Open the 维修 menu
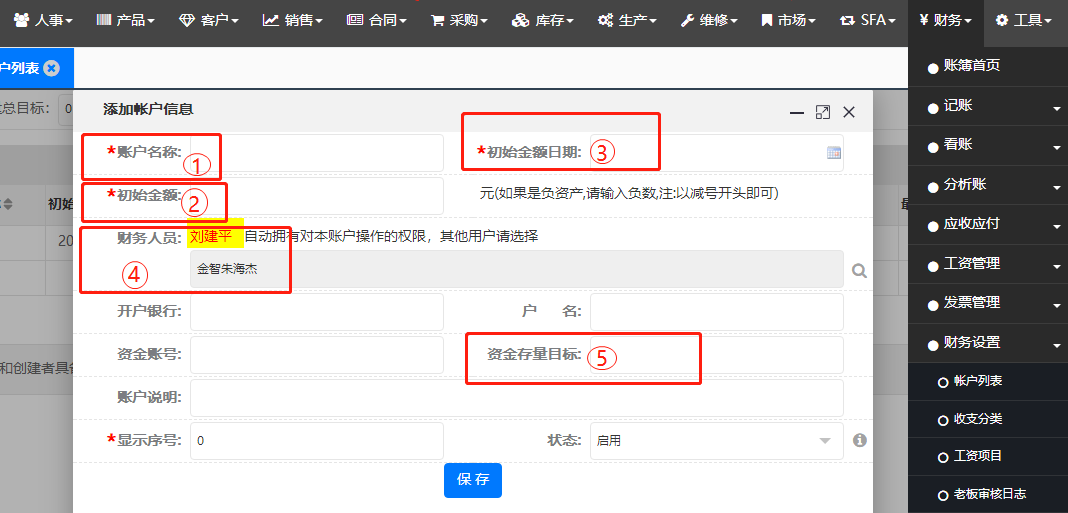The width and height of the screenshot is (1068, 513). point(708,20)
